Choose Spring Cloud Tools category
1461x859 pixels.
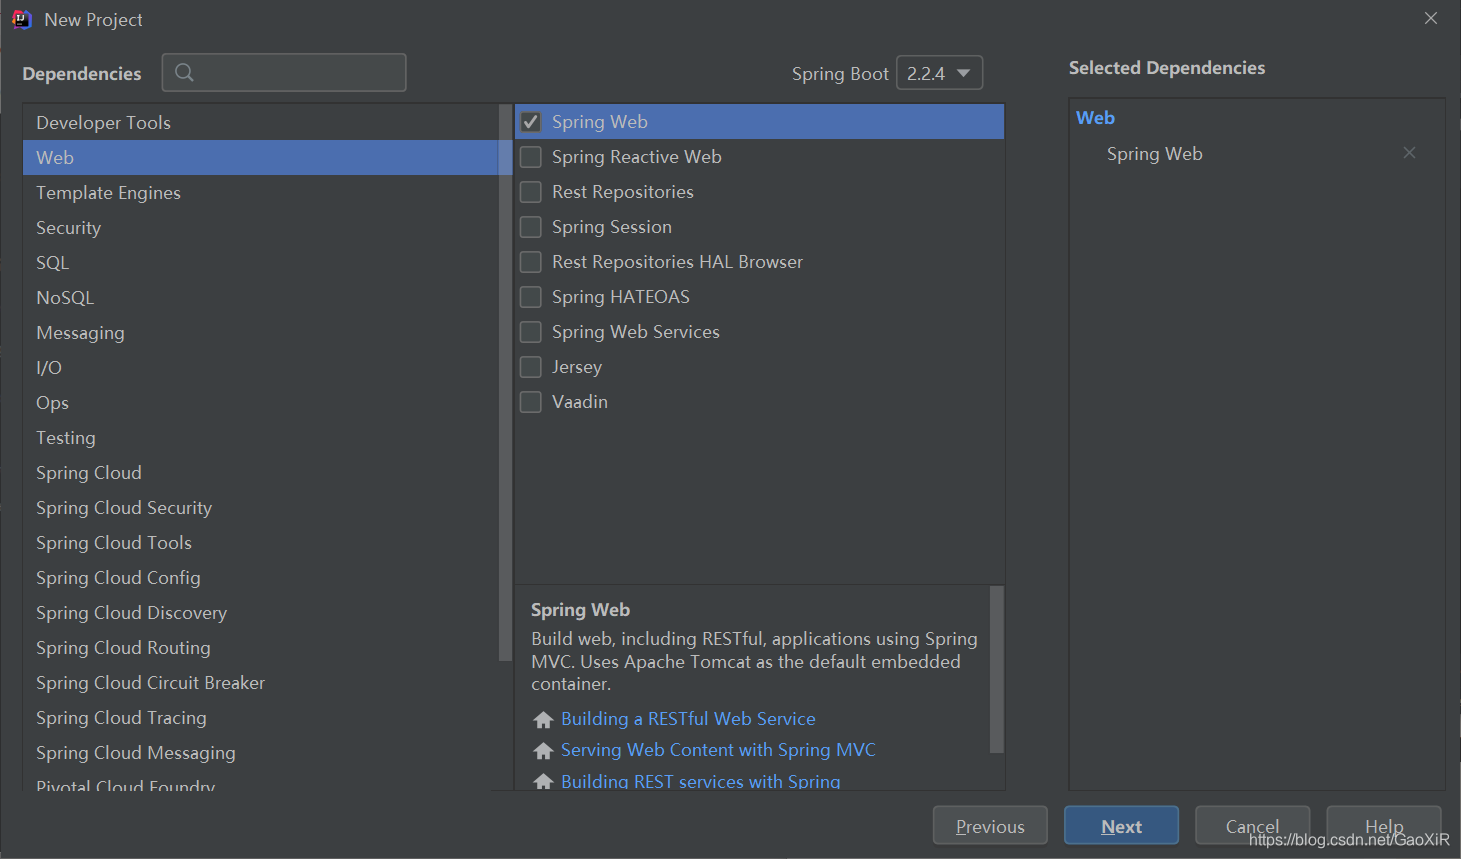point(260,542)
